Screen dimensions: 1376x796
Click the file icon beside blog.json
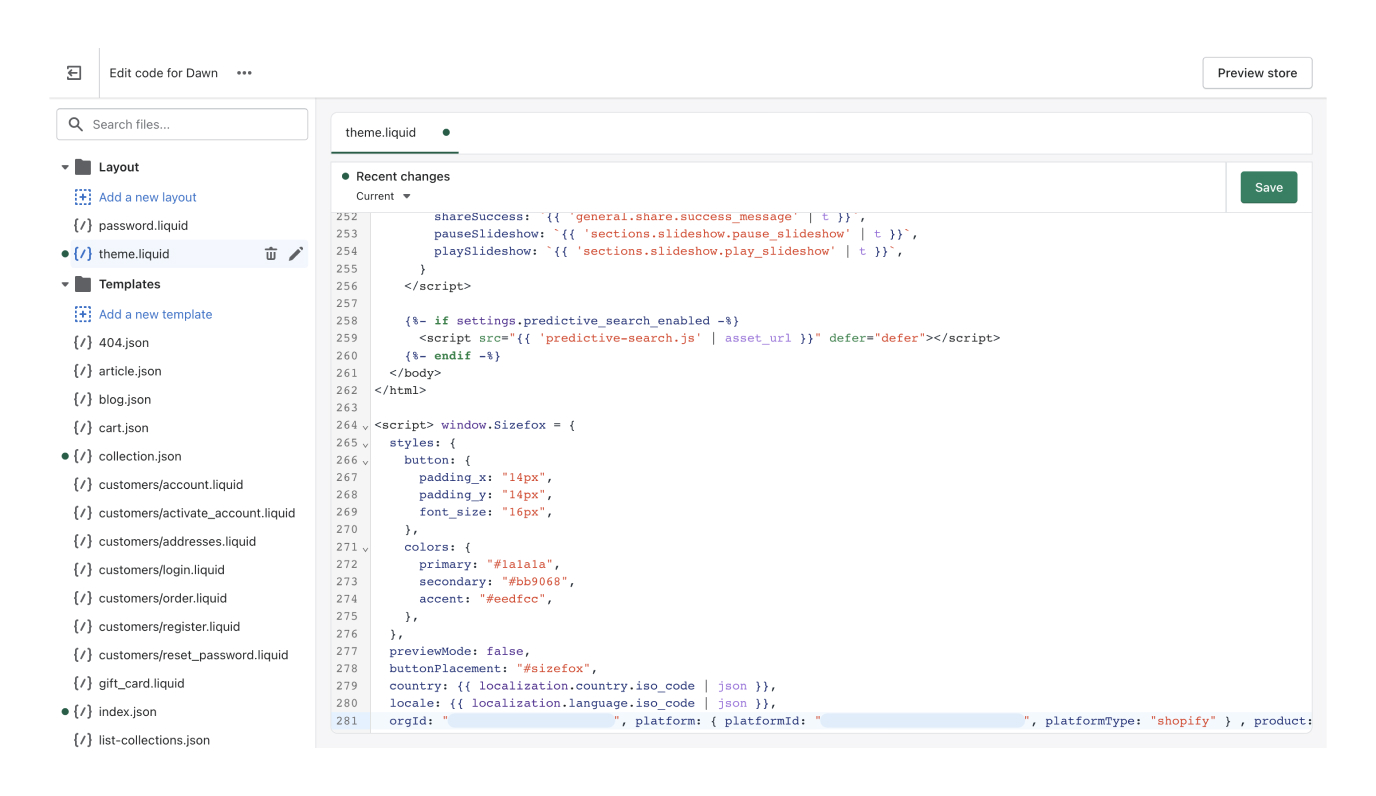pos(83,399)
